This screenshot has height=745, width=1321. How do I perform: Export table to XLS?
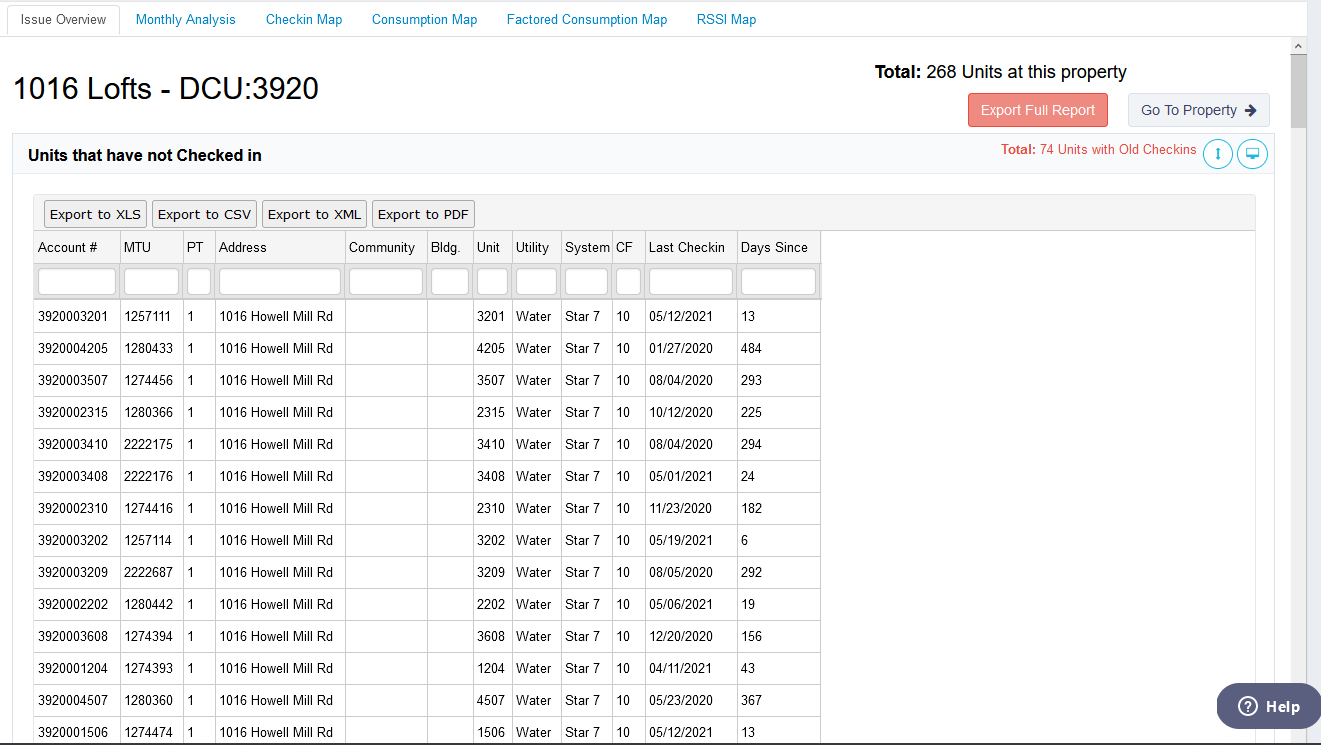point(95,214)
